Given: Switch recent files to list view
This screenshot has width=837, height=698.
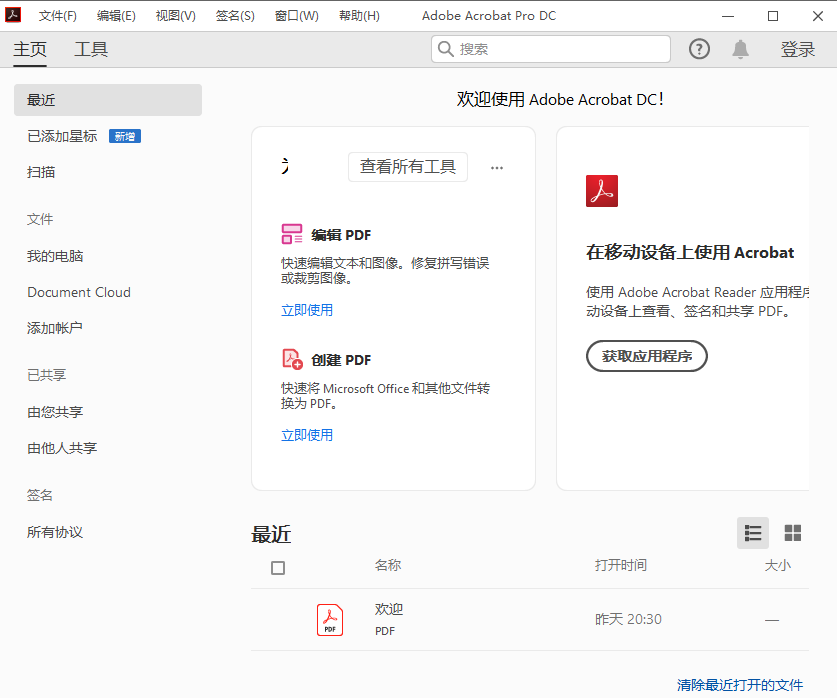Looking at the screenshot, I should [753, 533].
